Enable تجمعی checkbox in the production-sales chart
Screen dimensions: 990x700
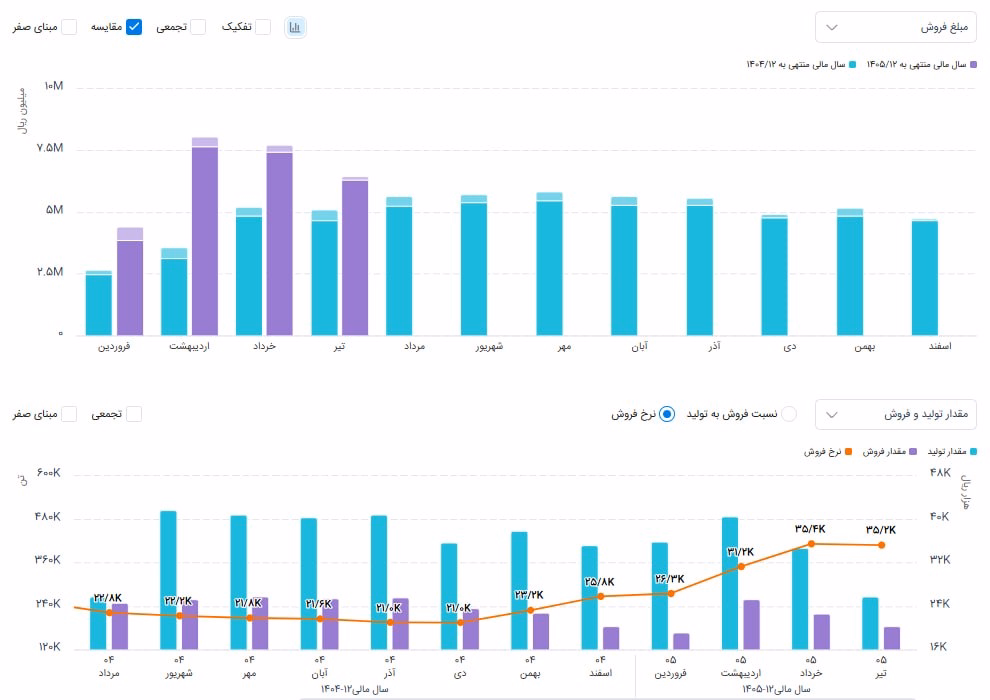click(134, 414)
